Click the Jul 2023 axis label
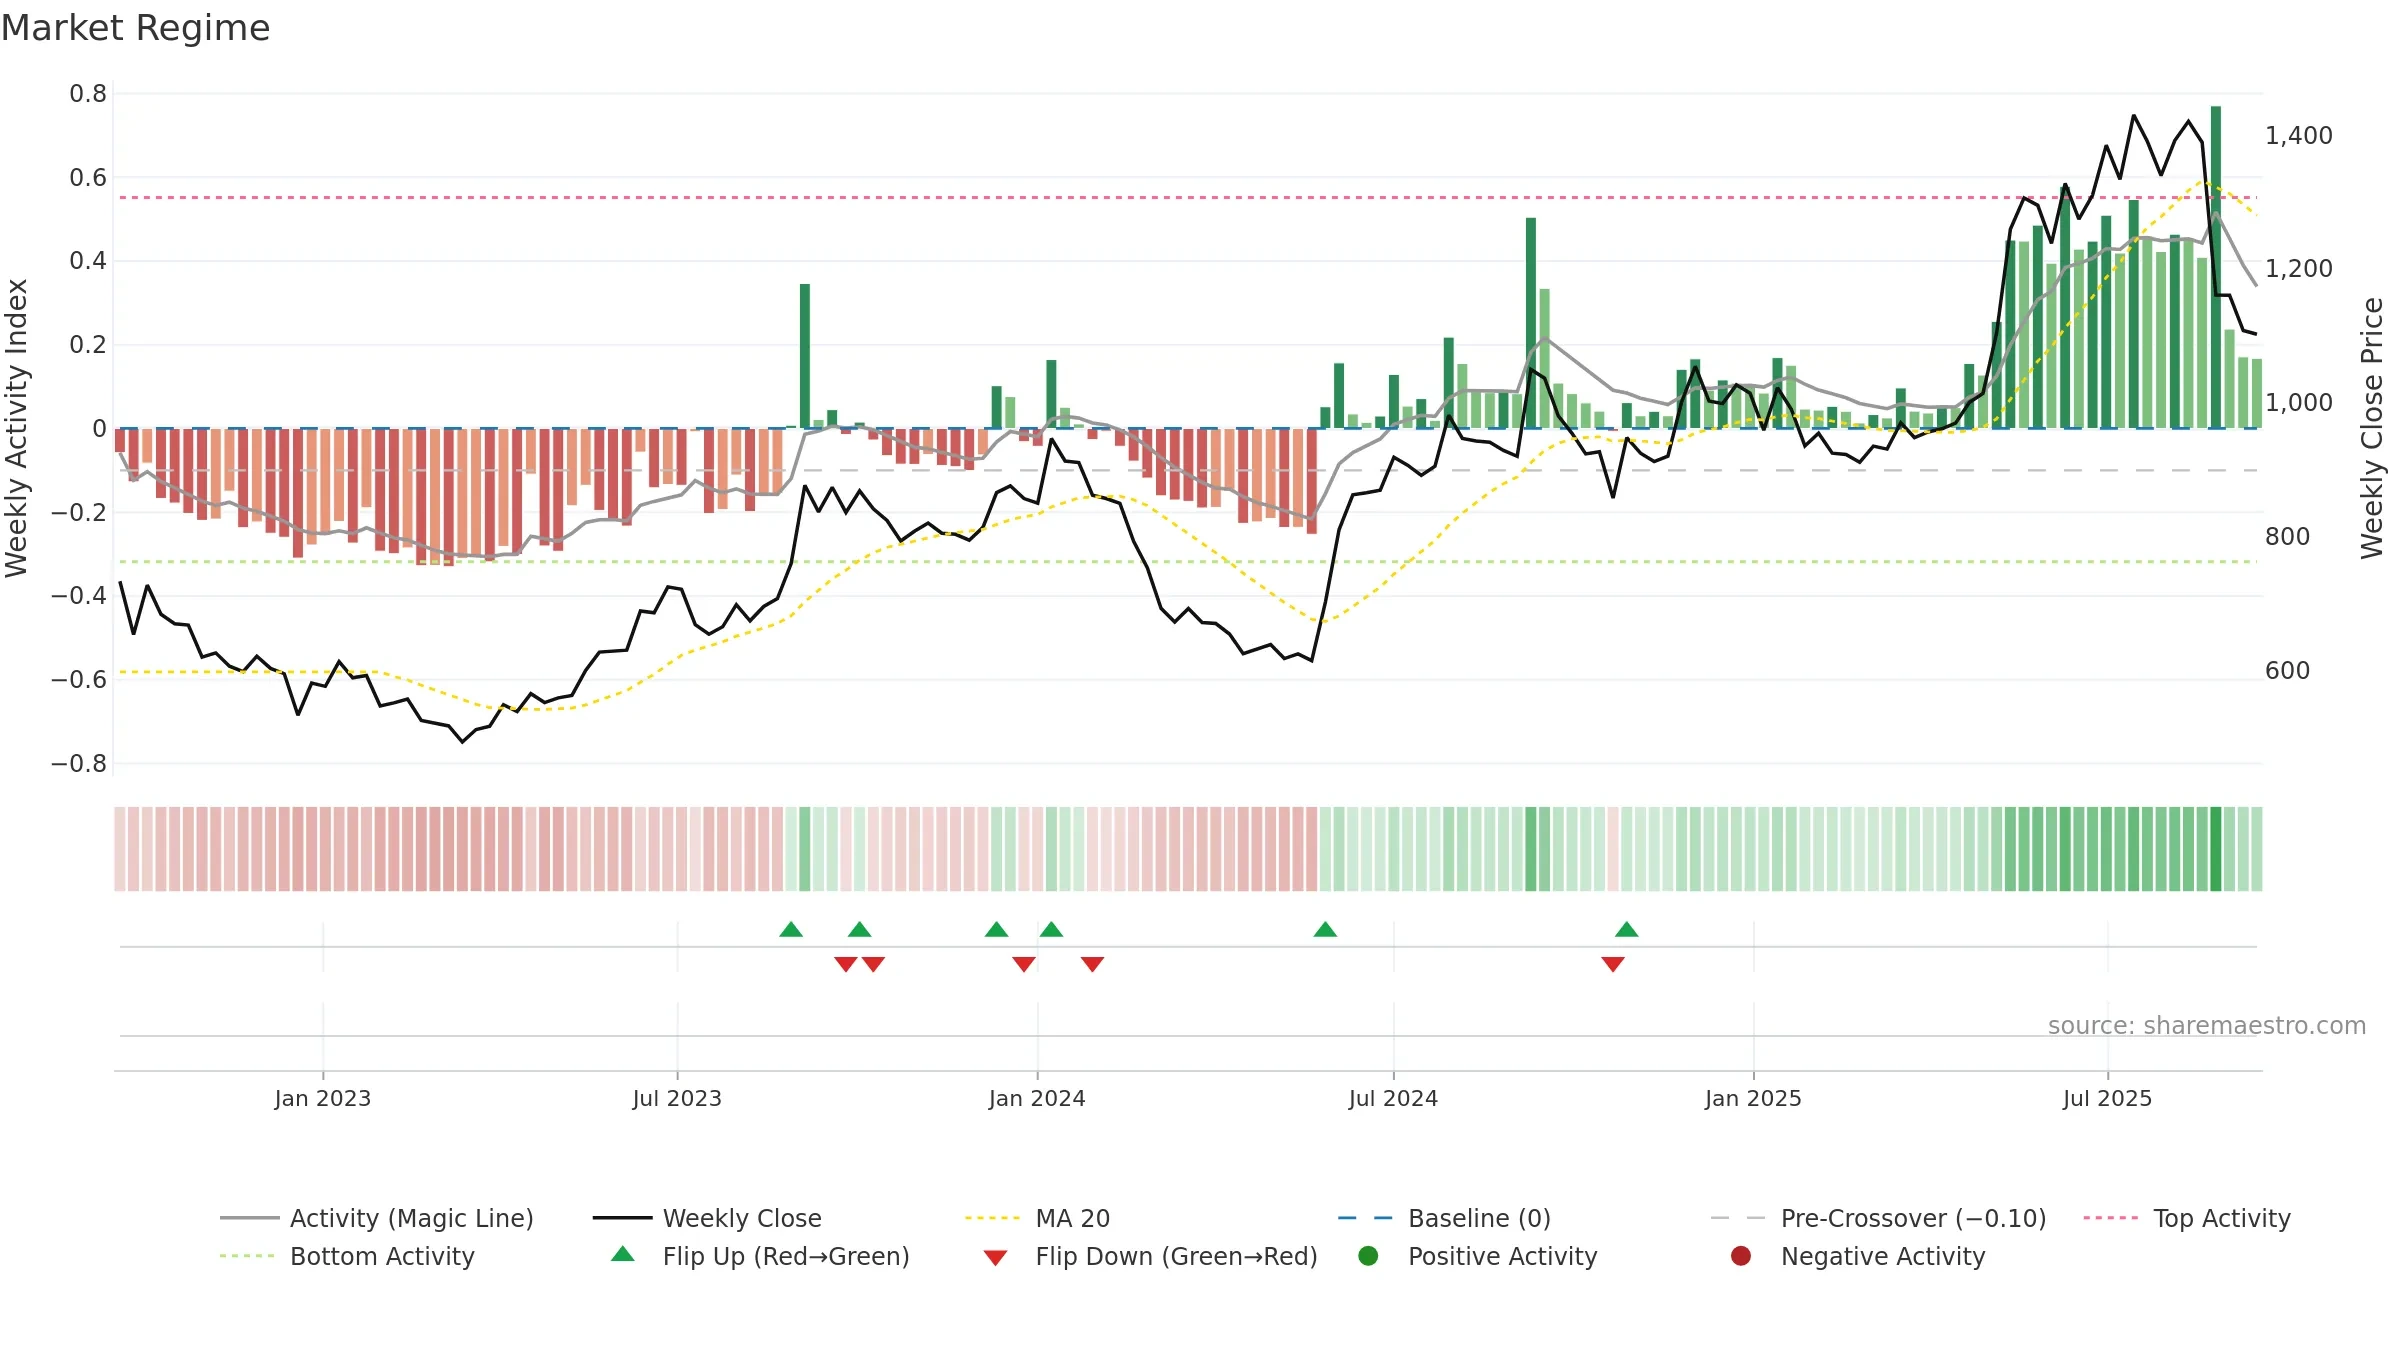 (x=677, y=1098)
